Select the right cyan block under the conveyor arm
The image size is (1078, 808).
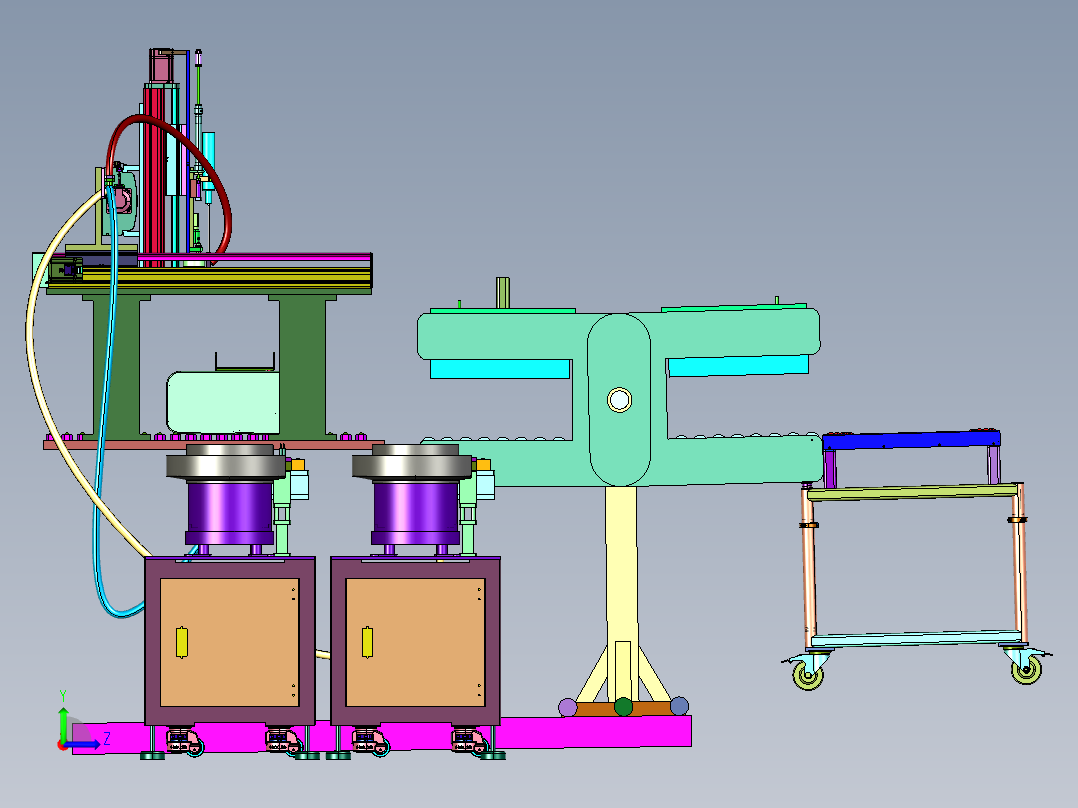point(738,365)
